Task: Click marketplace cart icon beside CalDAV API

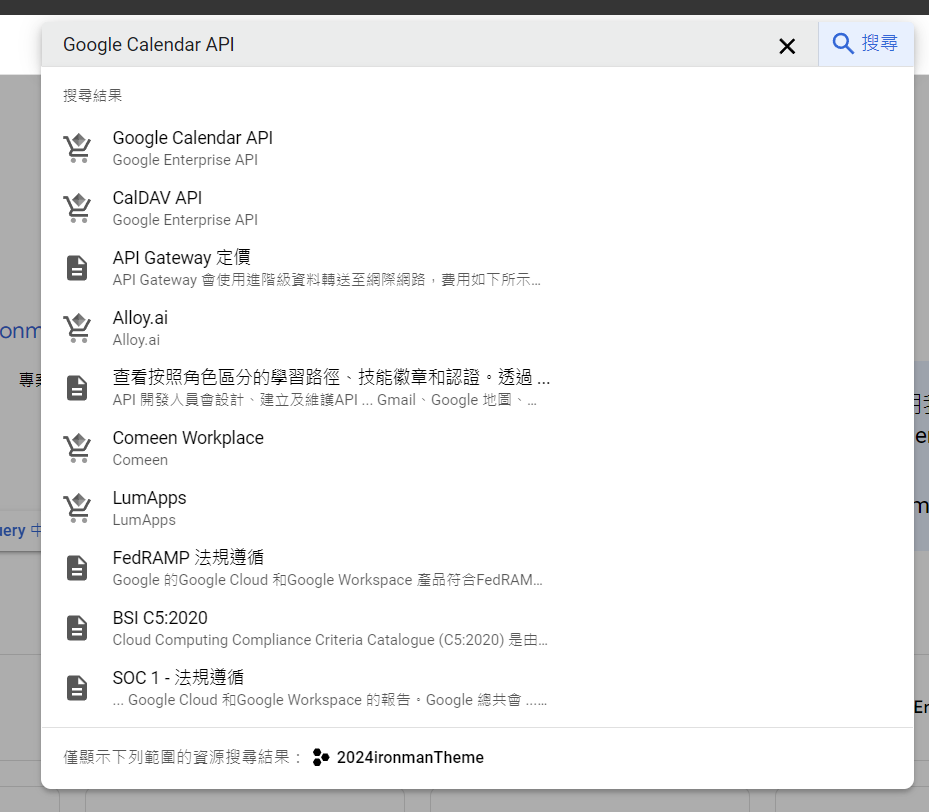Action: pos(77,208)
